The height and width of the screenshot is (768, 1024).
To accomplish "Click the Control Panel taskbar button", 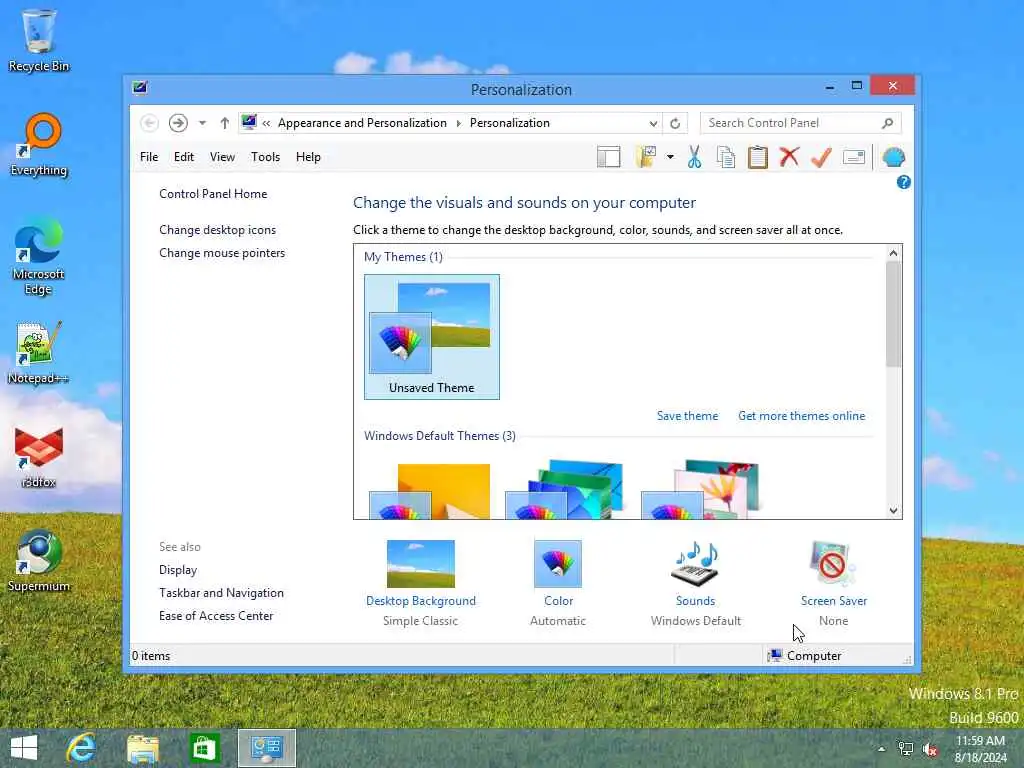I will 266,748.
